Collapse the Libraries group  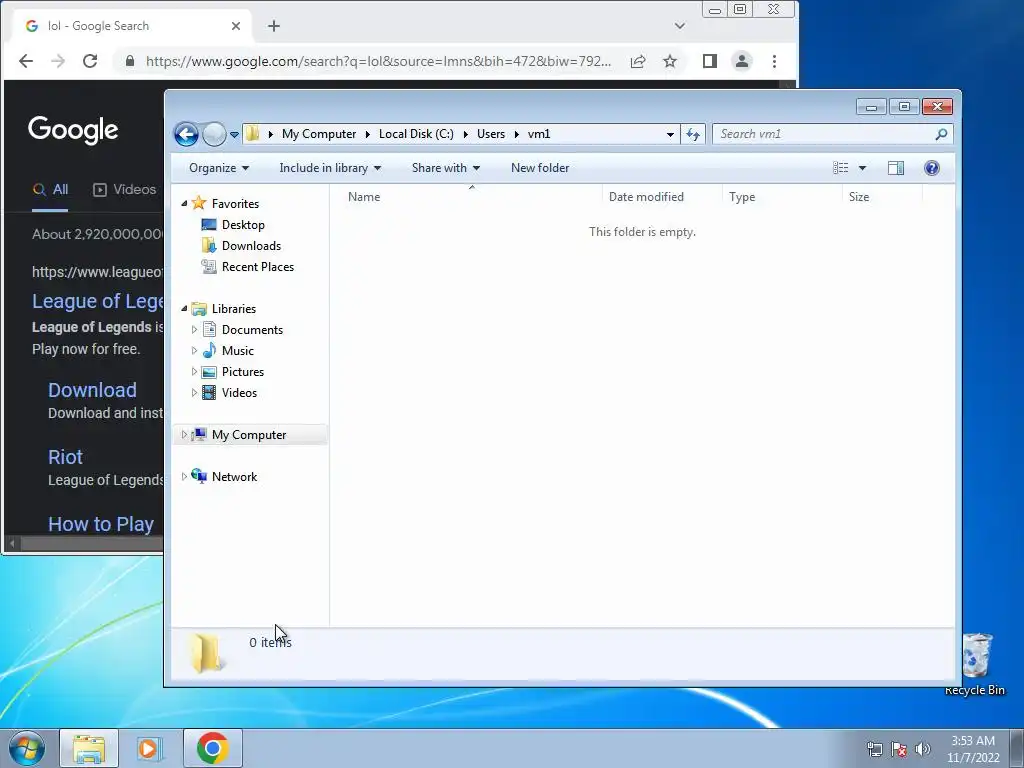[184, 308]
